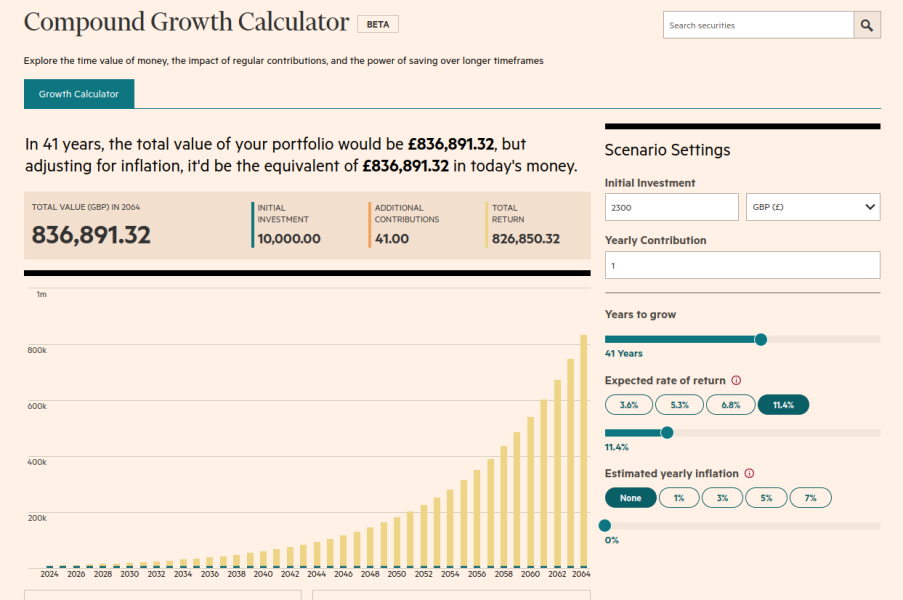Click the Scenario Settings heading

pos(667,150)
